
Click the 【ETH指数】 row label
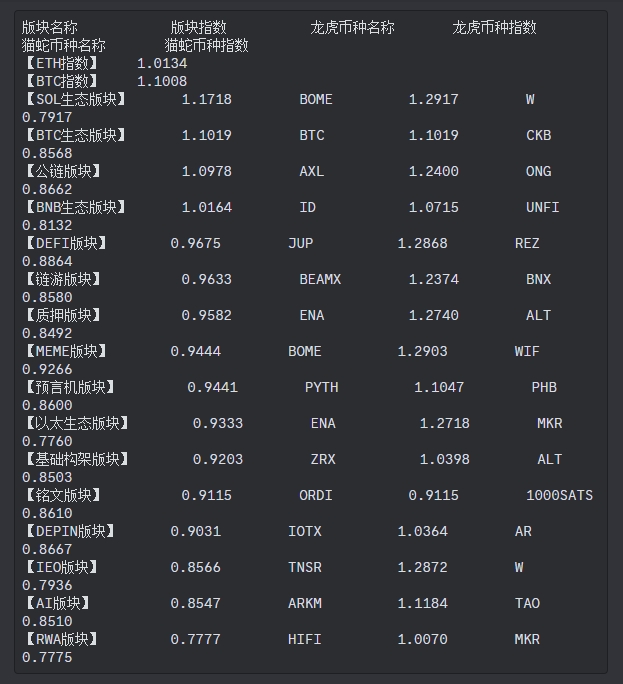(61, 63)
